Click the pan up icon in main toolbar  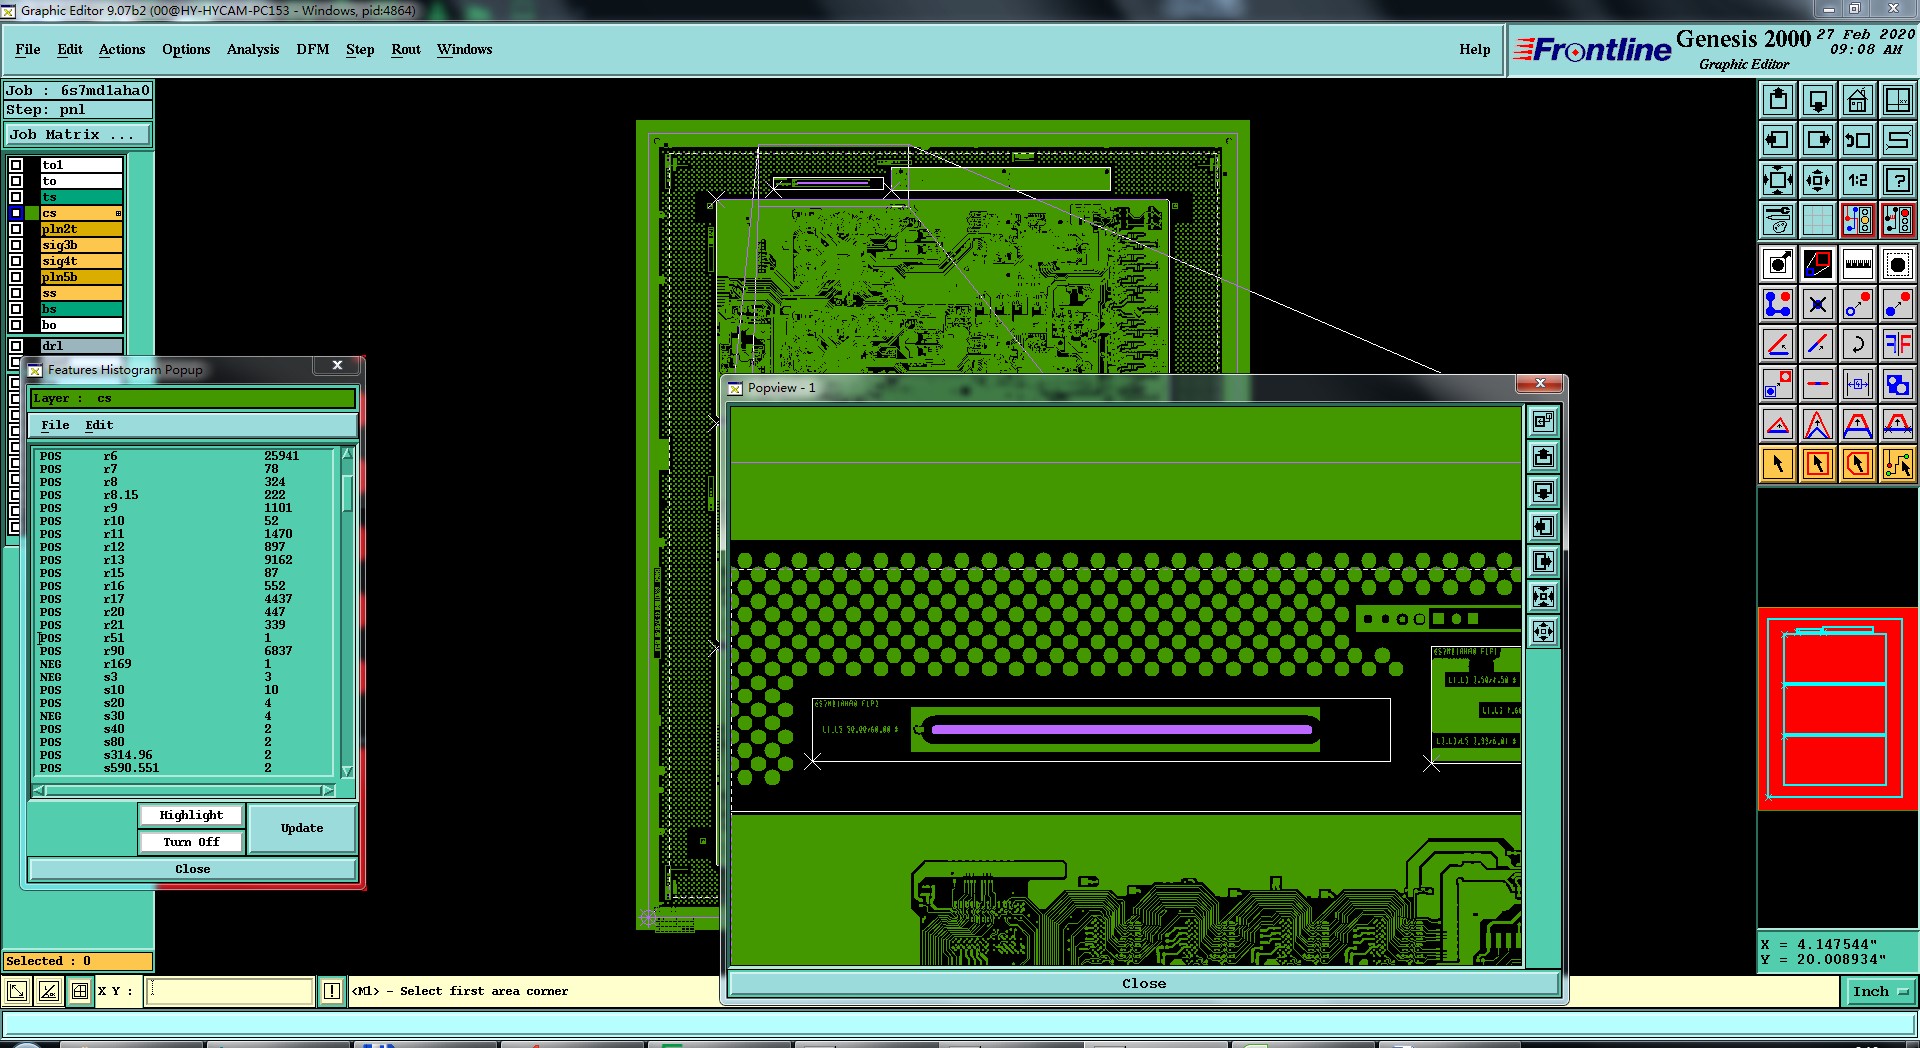[x=1778, y=100]
